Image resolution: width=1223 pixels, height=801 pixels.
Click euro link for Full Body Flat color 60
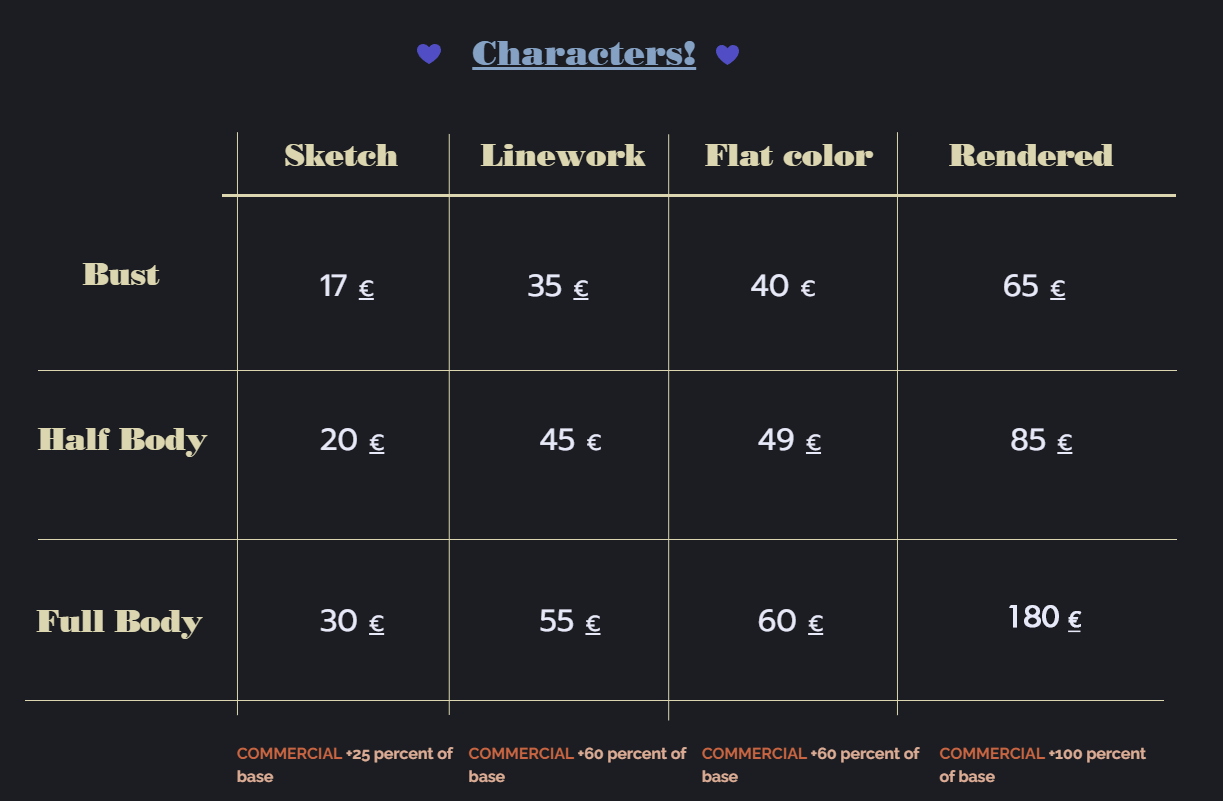(816, 624)
